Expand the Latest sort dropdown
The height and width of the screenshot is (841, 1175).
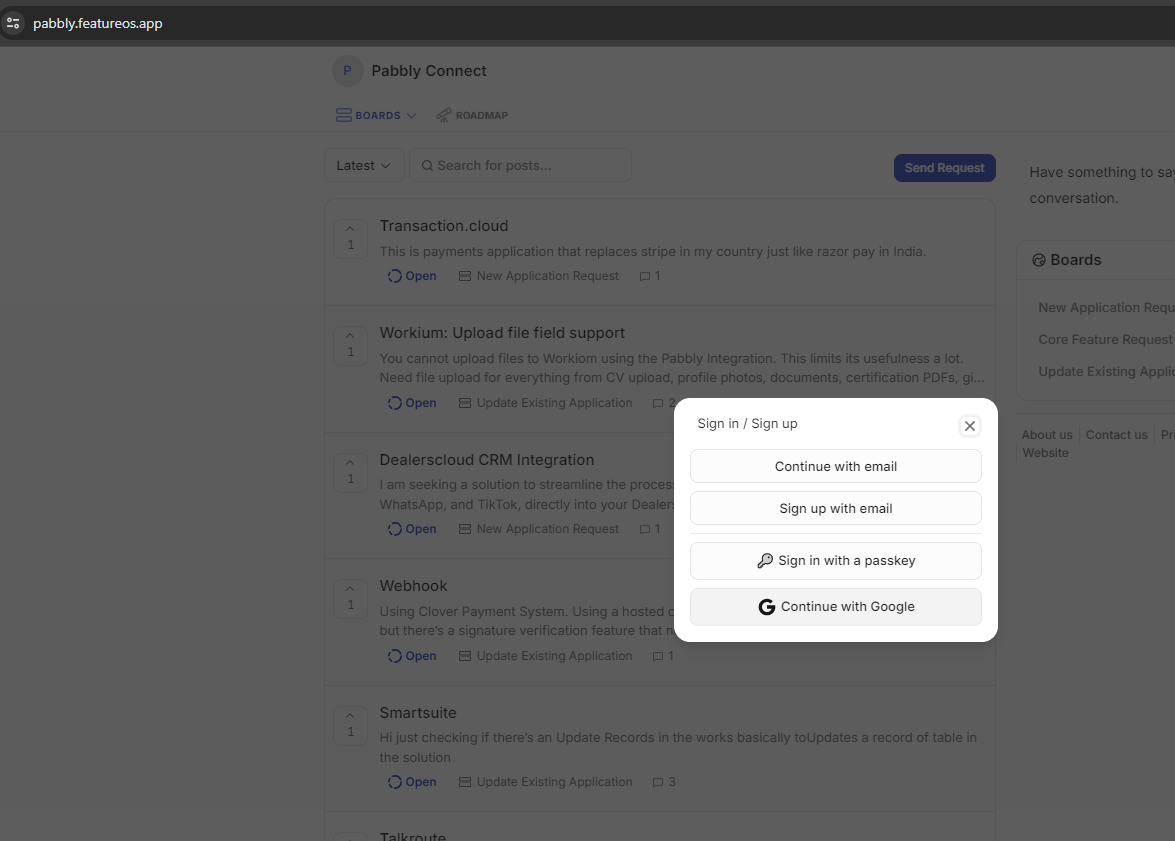(x=364, y=166)
